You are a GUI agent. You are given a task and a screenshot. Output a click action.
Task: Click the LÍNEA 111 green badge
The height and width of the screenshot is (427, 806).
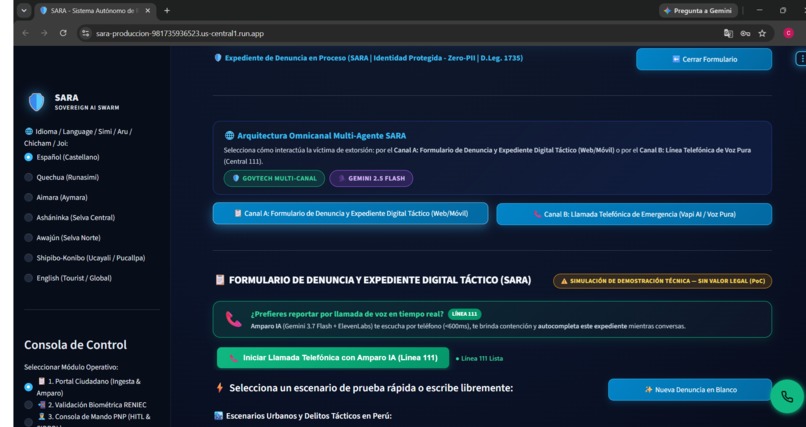point(465,313)
